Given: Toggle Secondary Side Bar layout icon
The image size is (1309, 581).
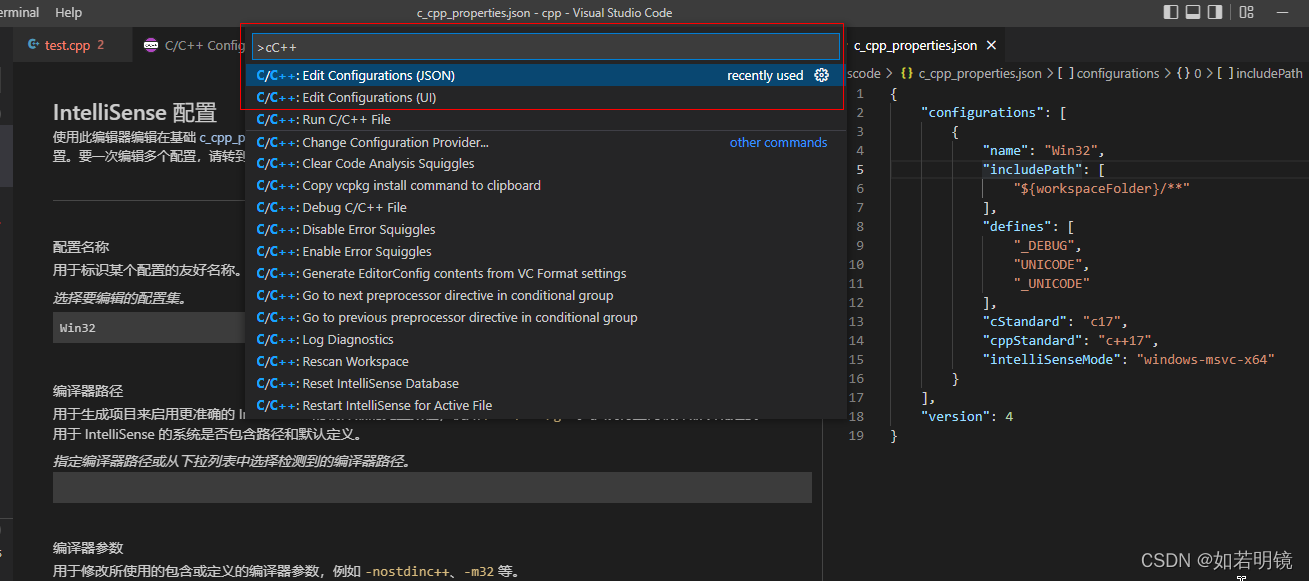Looking at the screenshot, I should tap(1215, 12).
